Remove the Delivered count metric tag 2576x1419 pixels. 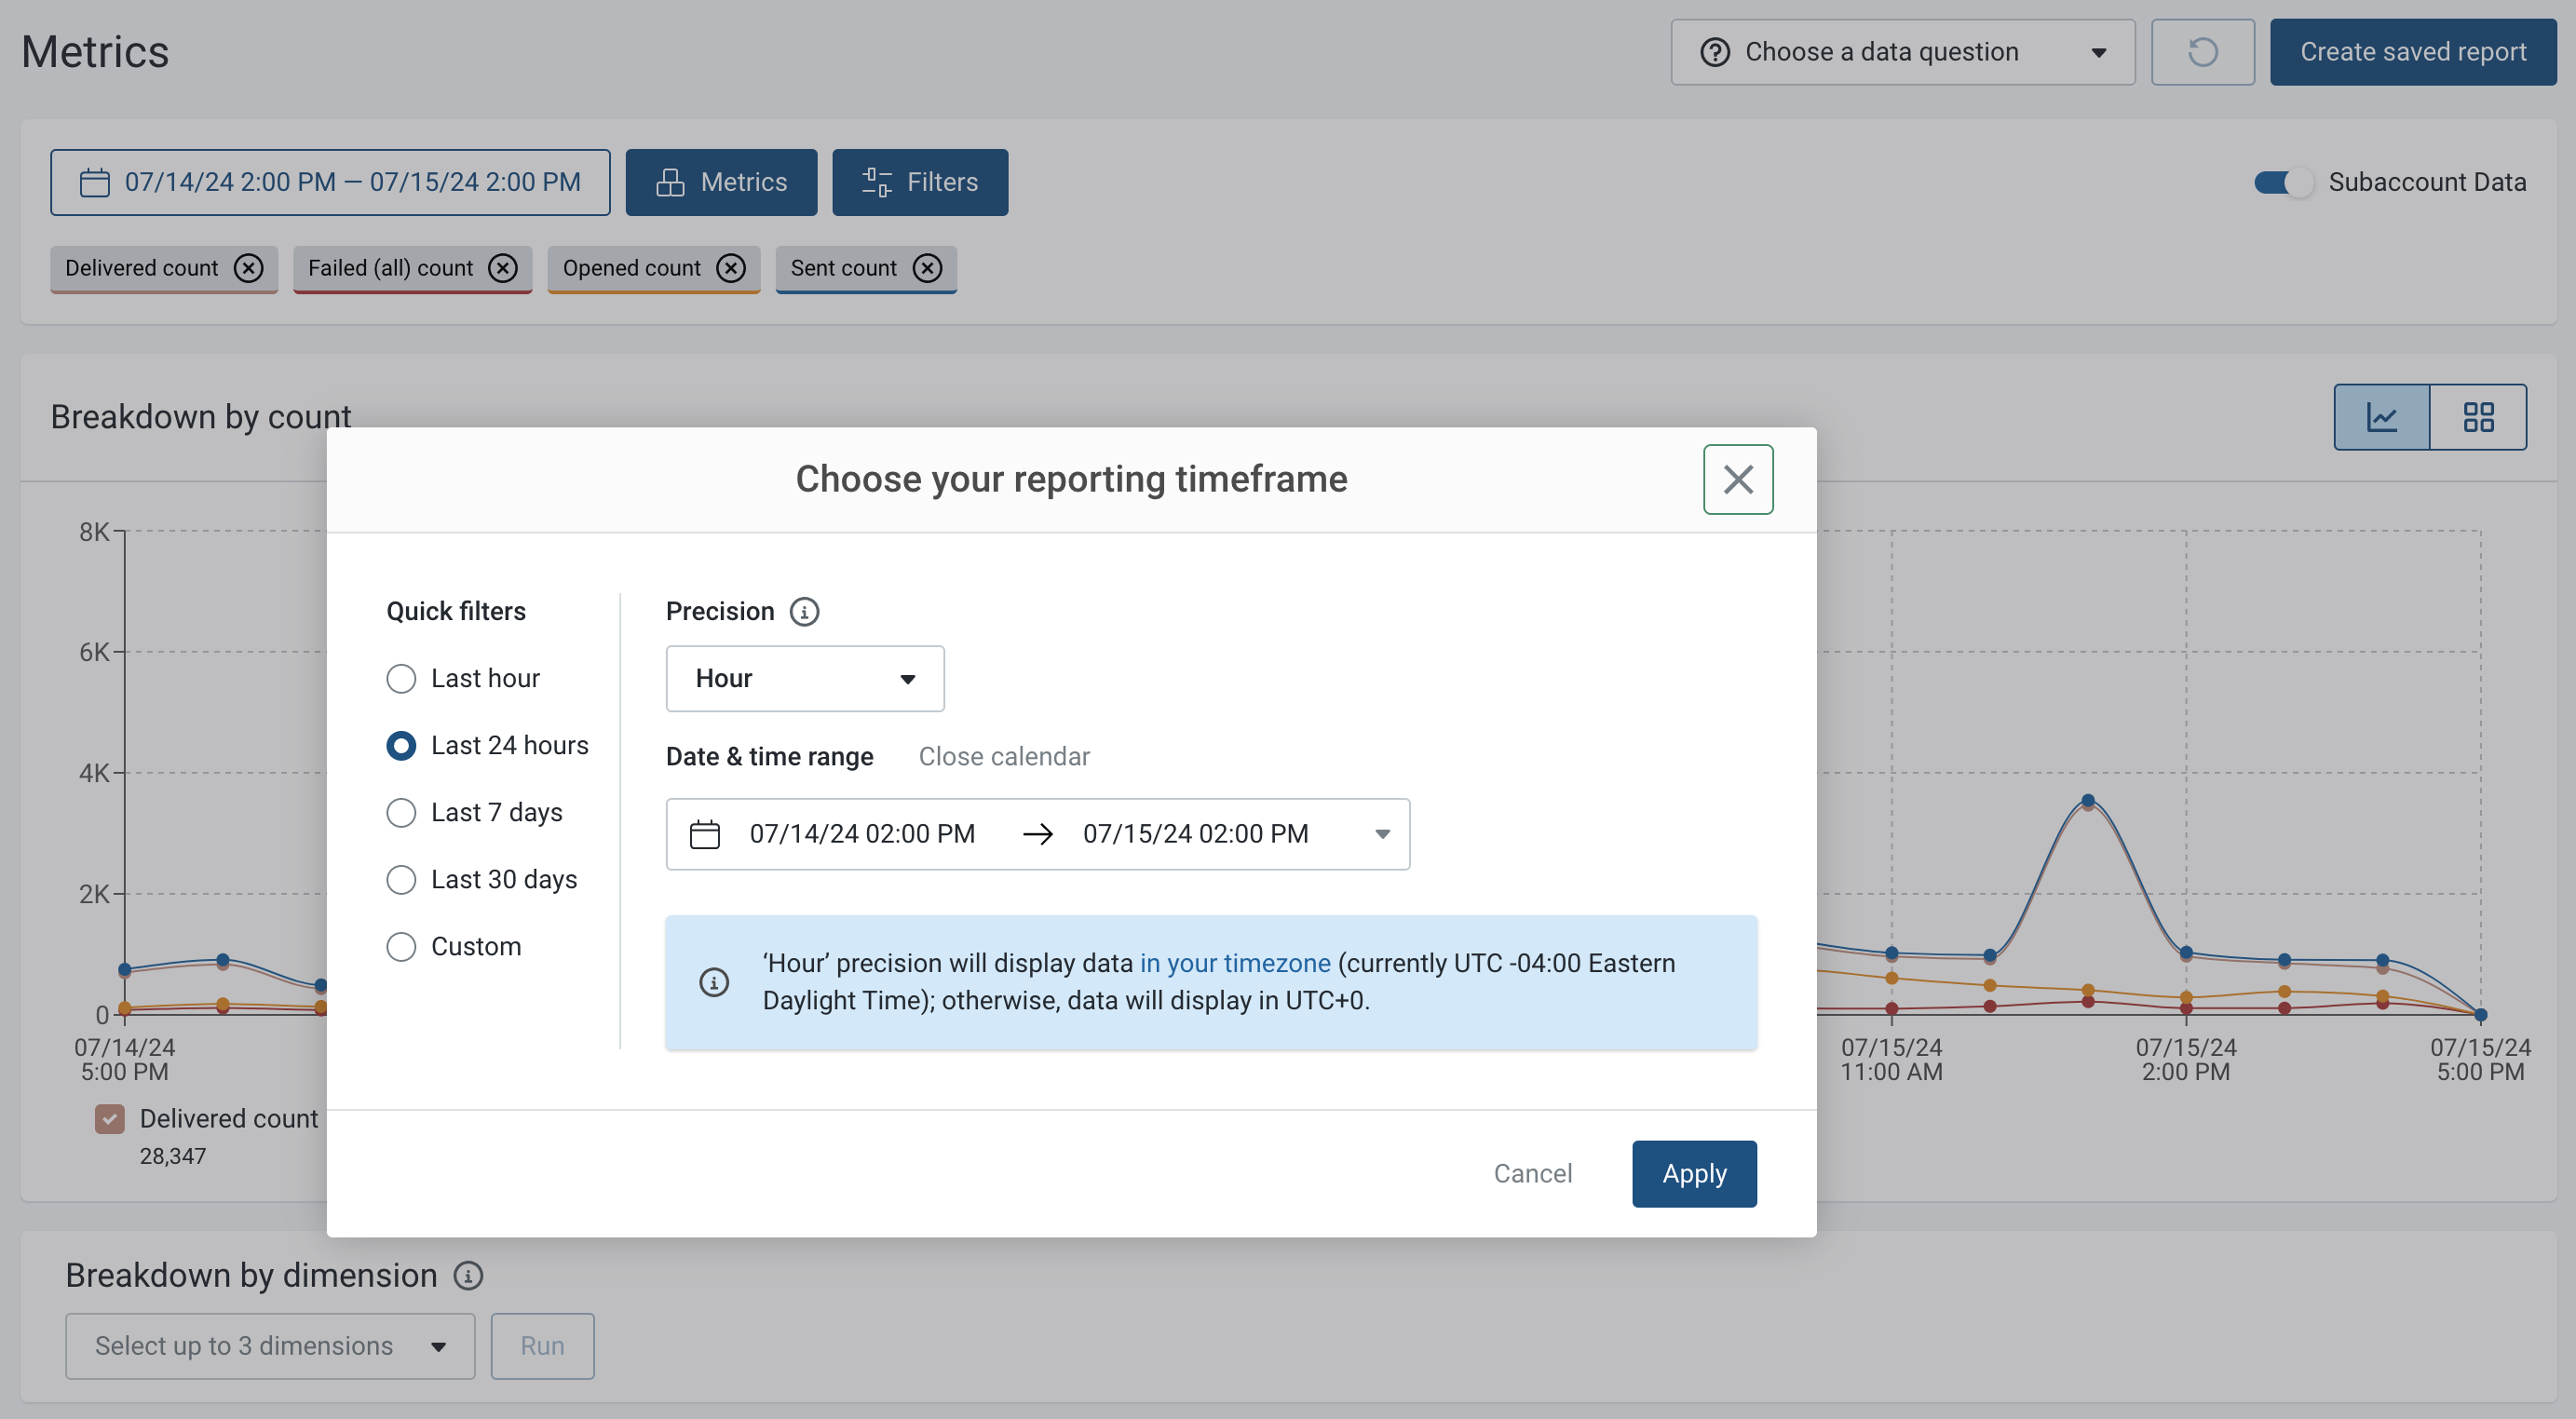coord(248,268)
